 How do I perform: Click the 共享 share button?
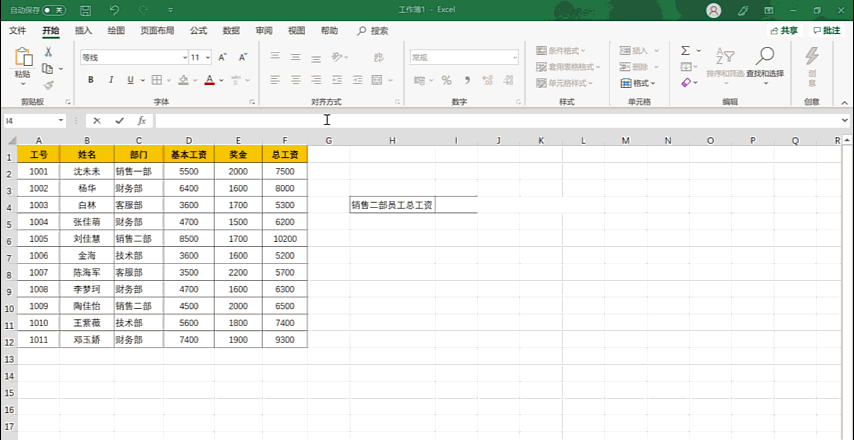[x=784, y=31]
